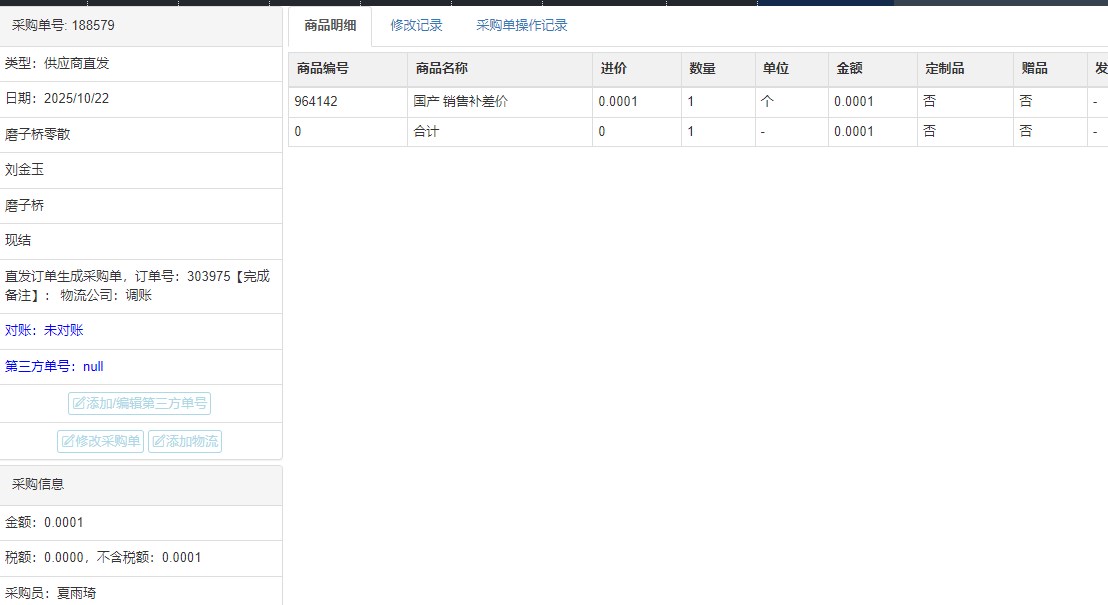1108x605 pixels.
Task: Click the 数量 column header
Action: pos(702,69)
